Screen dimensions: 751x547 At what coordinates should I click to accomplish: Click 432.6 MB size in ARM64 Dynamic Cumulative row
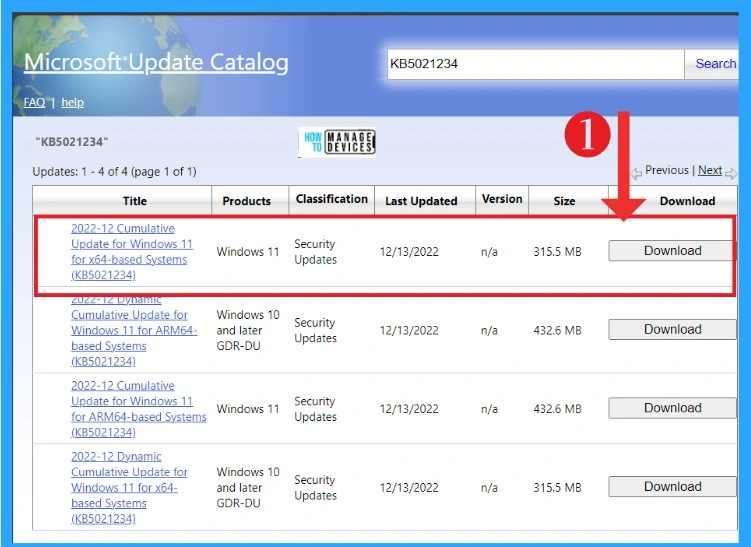coord(558,330)
